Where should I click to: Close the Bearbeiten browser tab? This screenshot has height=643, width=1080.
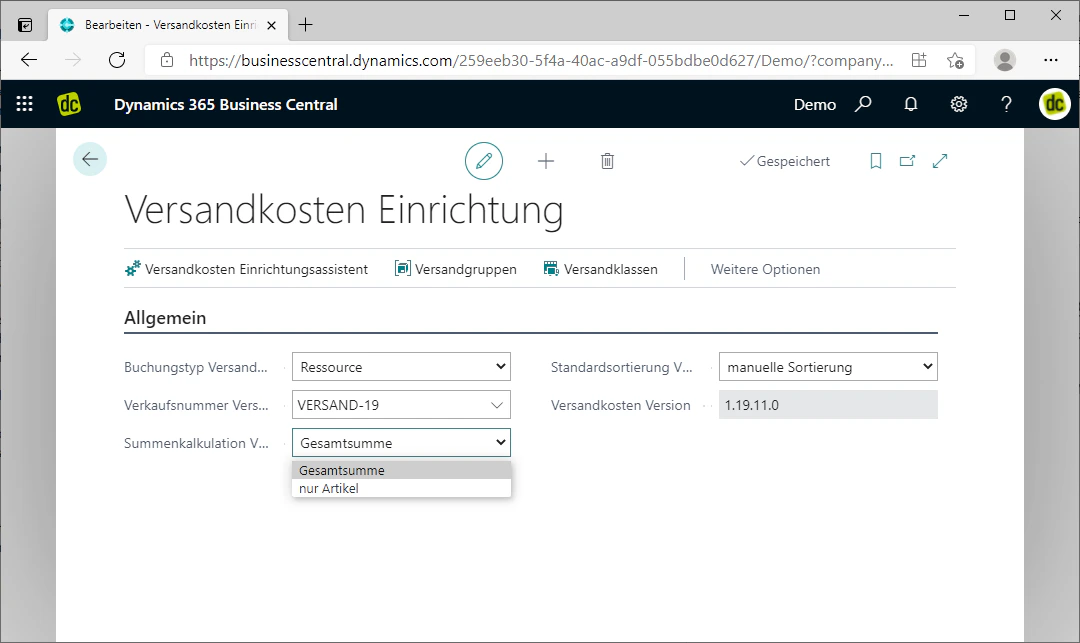click(x=271, y=25)
